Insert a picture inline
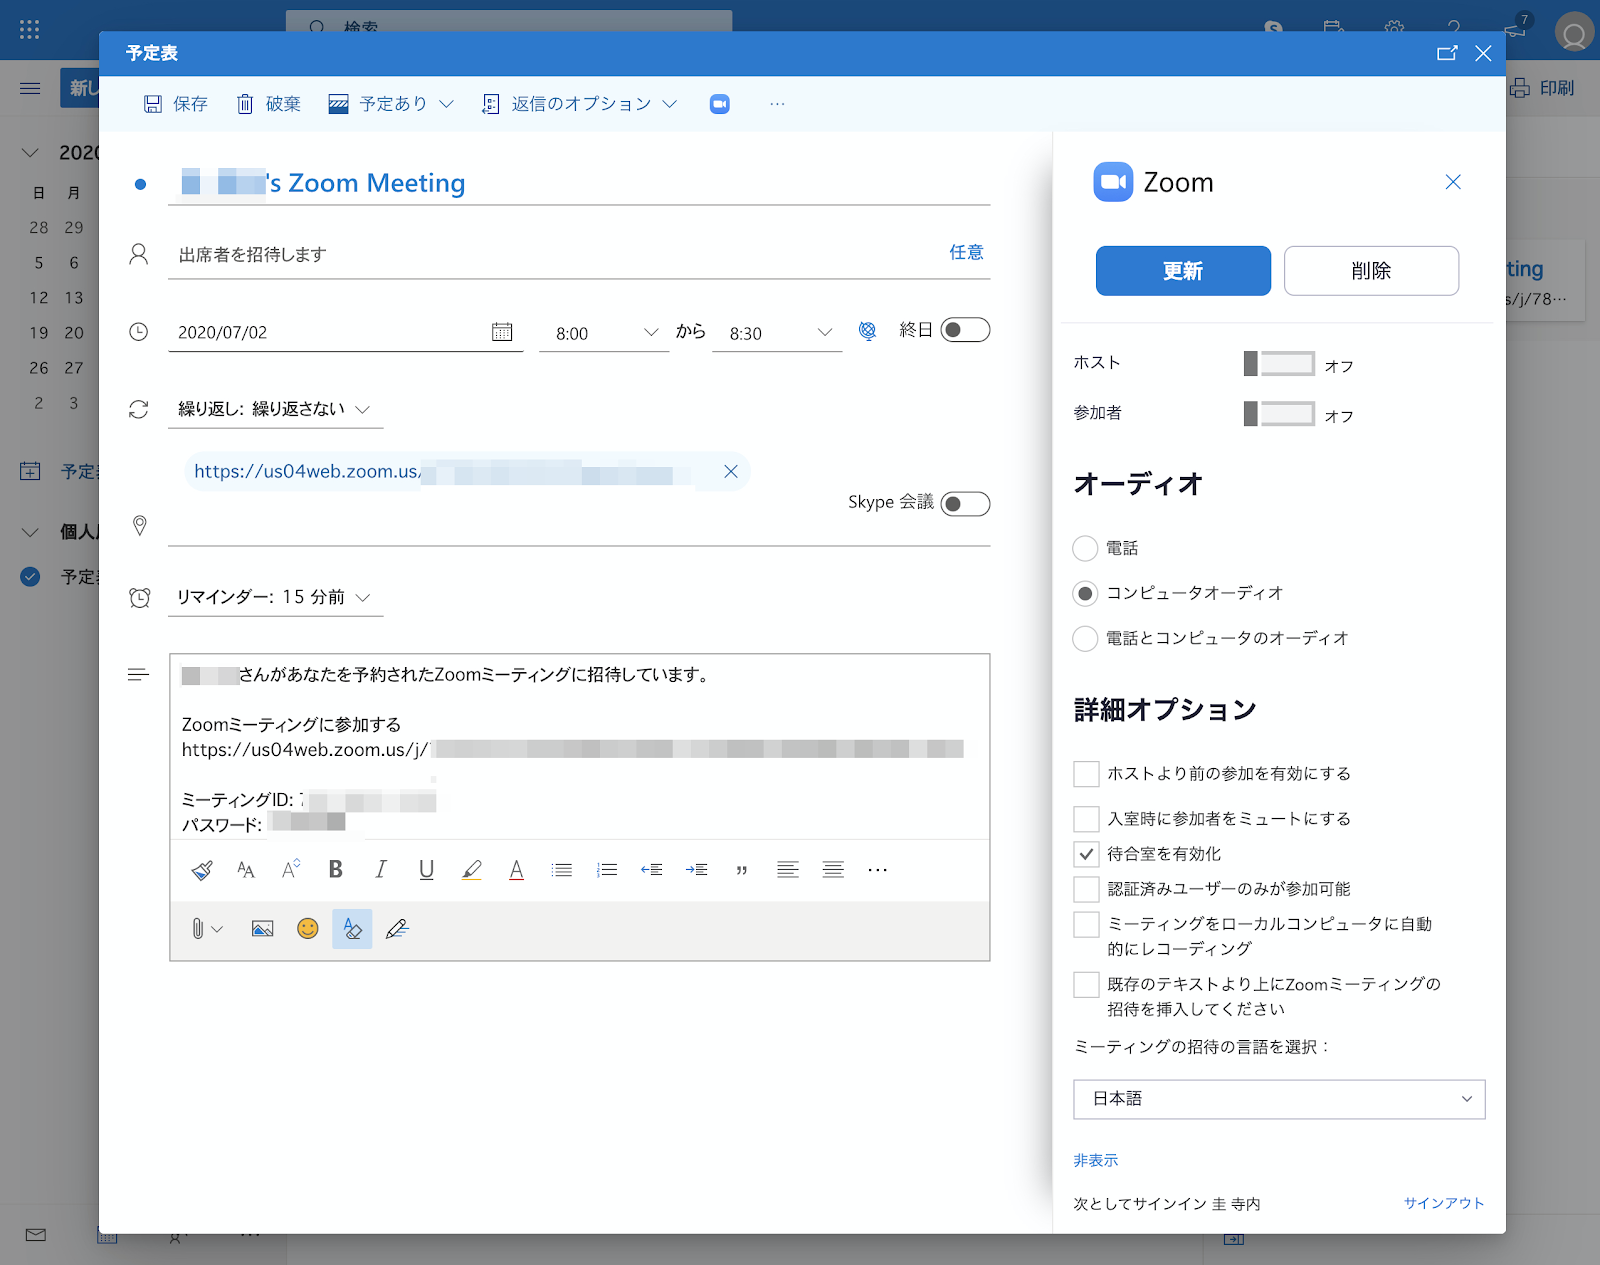Viewport: 1600px width, 1265px height. click(x=262, y=929)
